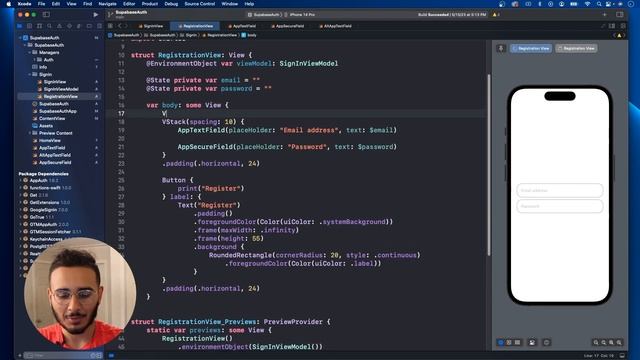
Task: Toggle the debug area at bottom right
Action: tap(622, 356)
